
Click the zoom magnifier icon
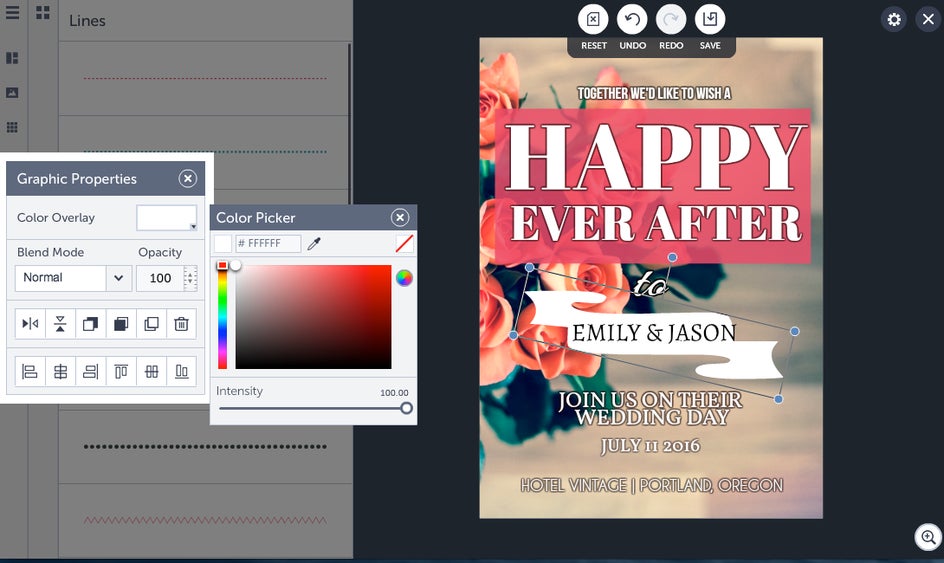928,537
